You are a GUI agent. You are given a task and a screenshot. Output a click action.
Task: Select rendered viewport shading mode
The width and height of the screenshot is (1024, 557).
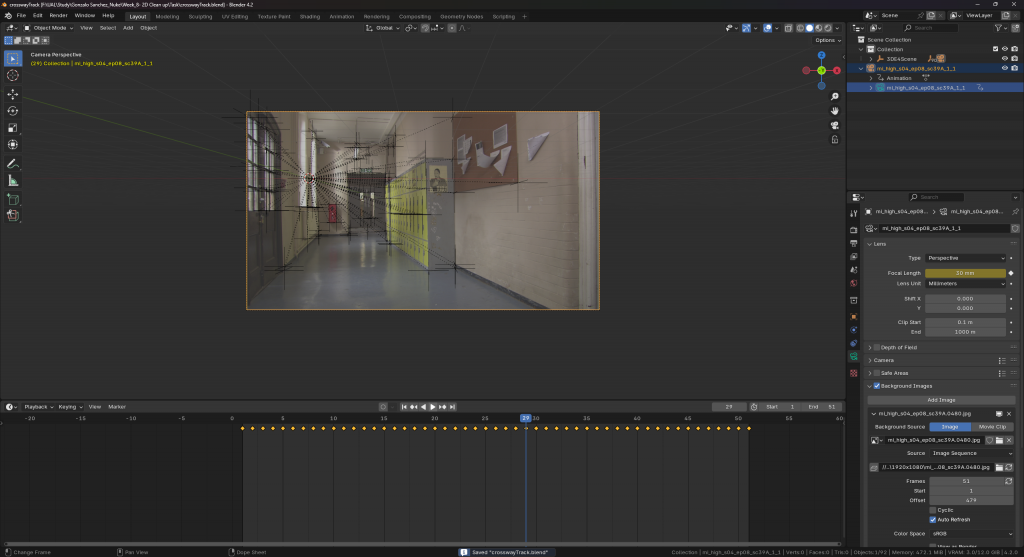[x=828, y=28]
